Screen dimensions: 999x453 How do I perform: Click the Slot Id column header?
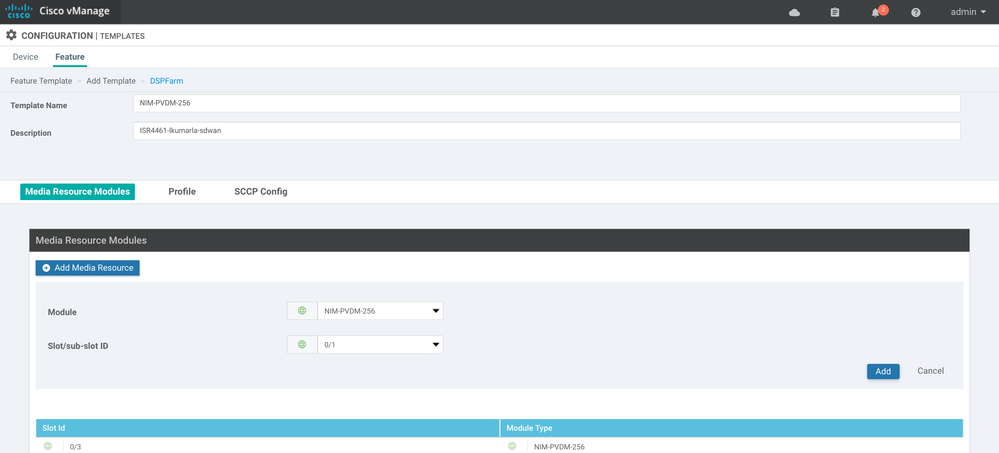(x=268, y=428)
